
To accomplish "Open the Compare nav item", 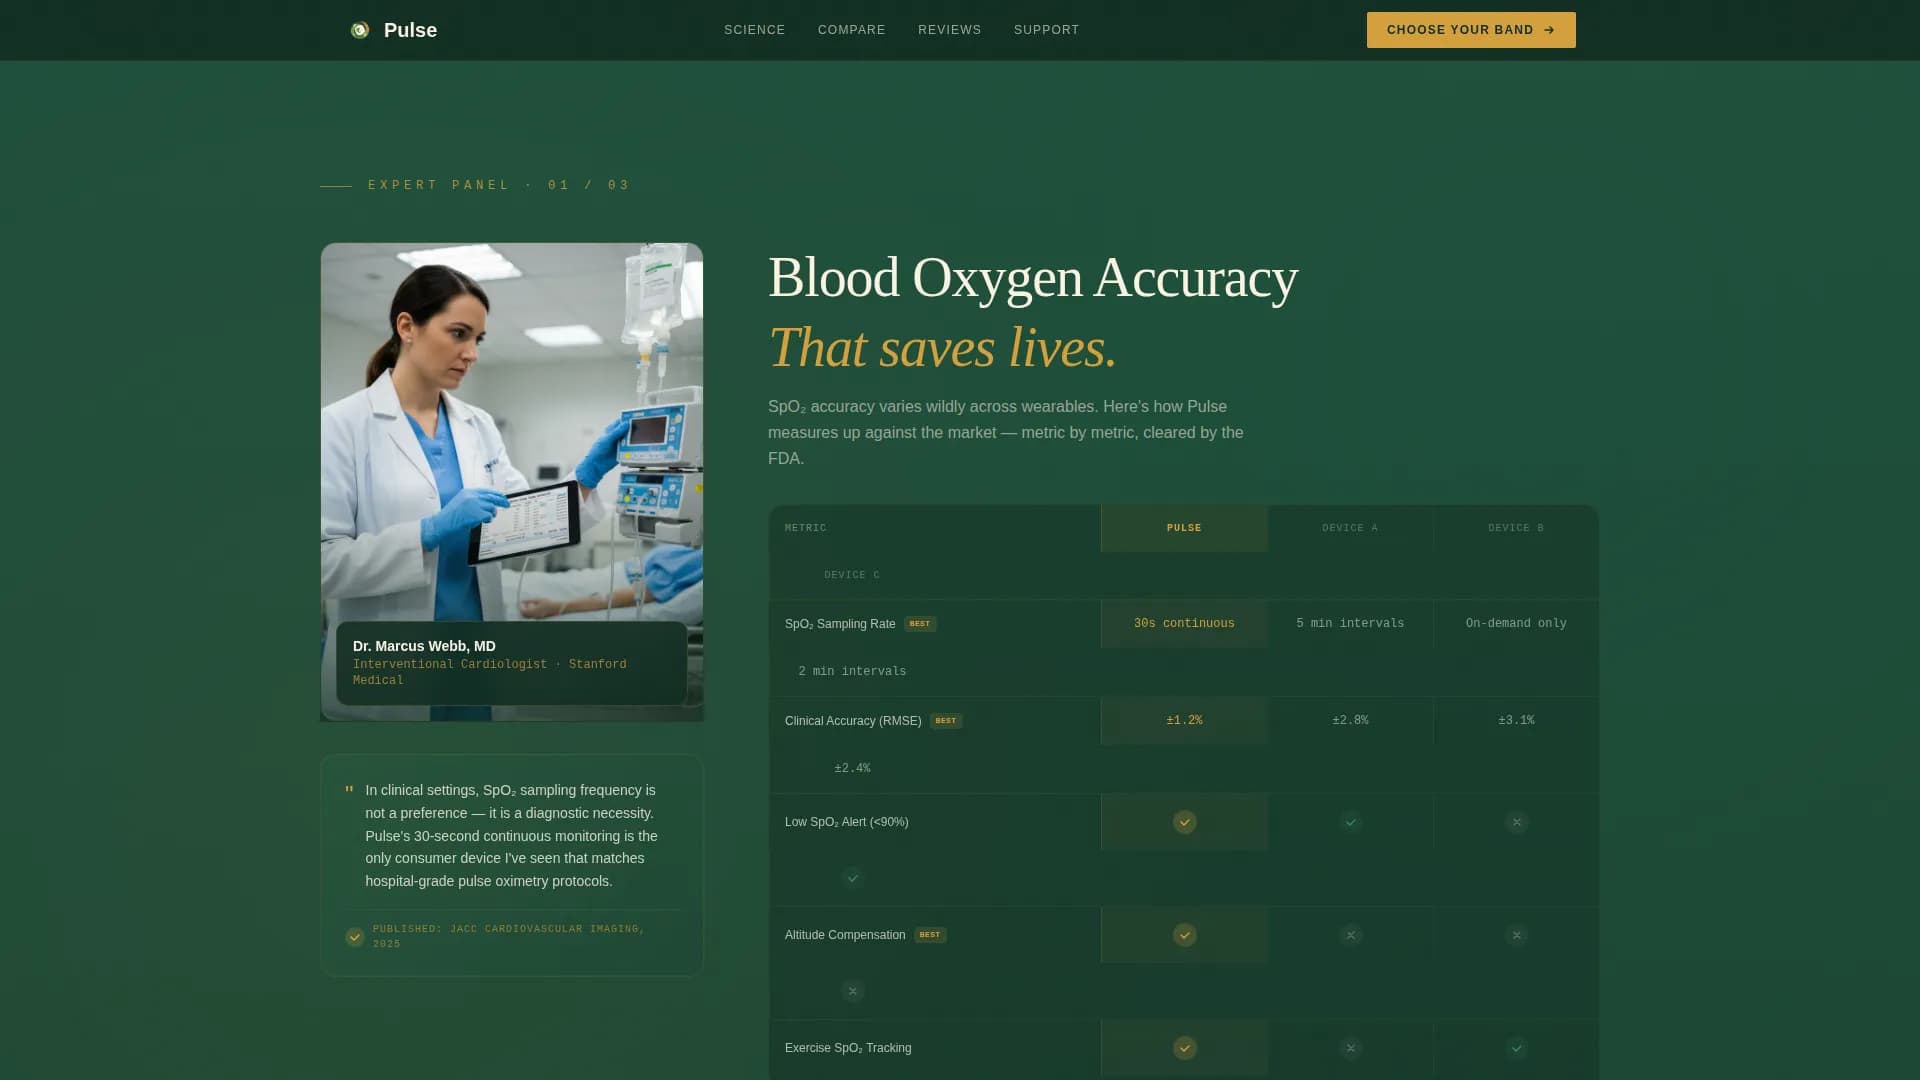I will (x=852, y=30).
